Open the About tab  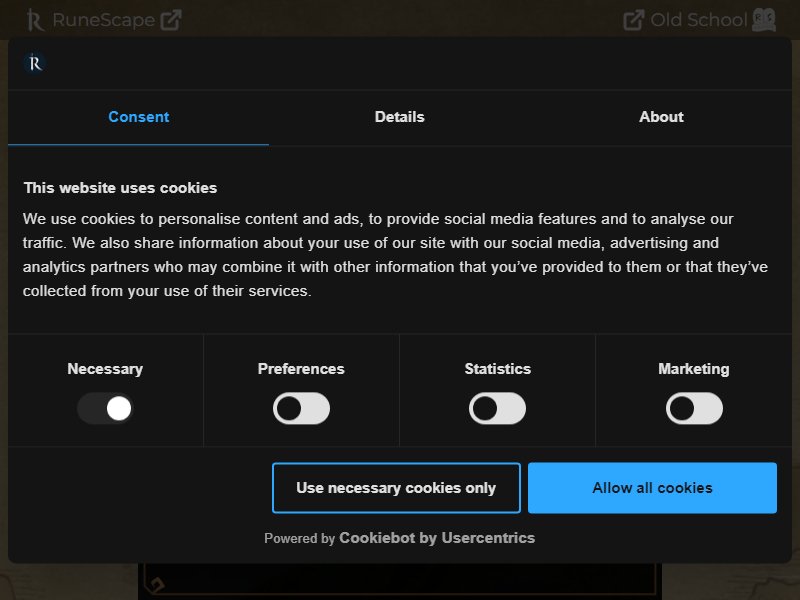pos(661,117)
